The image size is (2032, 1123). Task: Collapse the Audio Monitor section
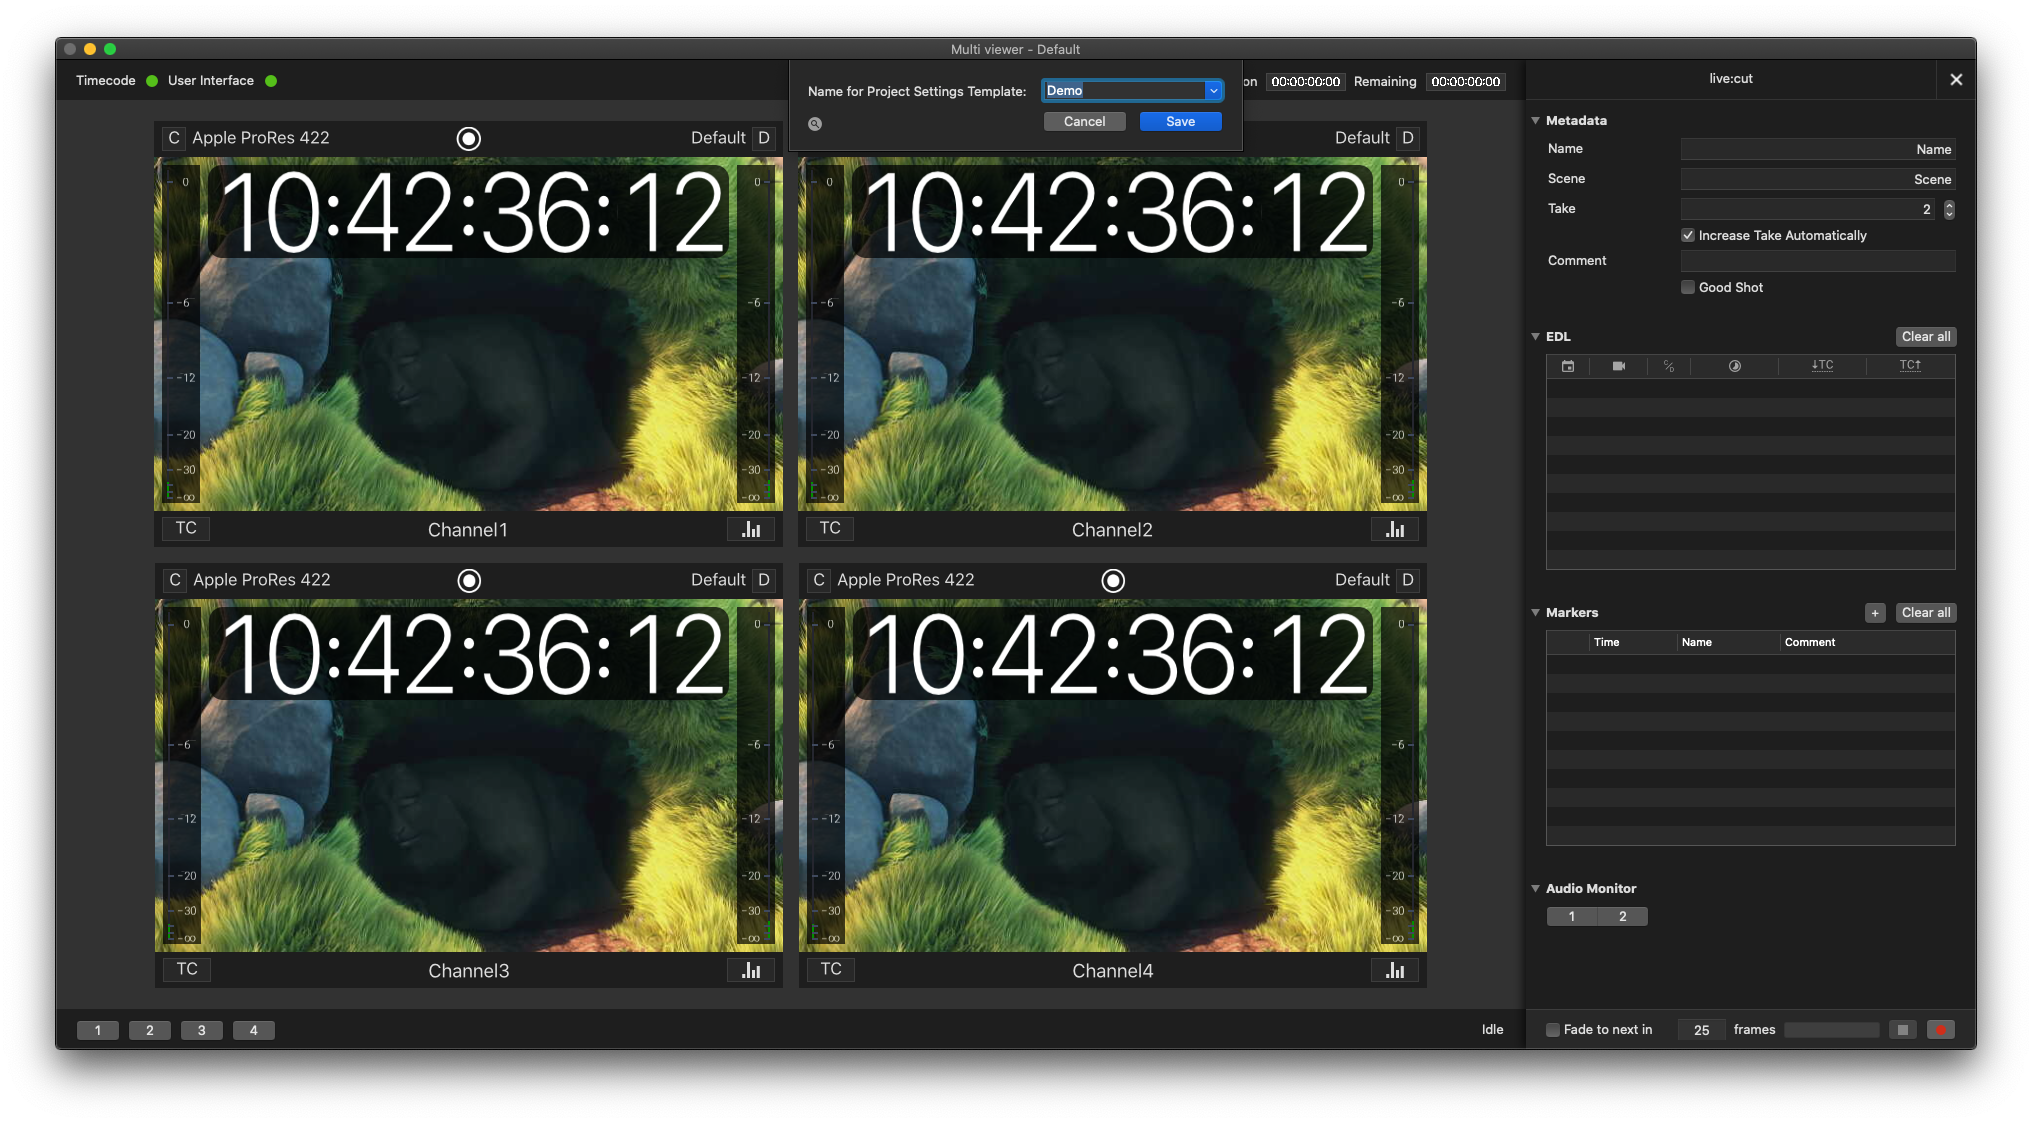(x=1535, y=888)
